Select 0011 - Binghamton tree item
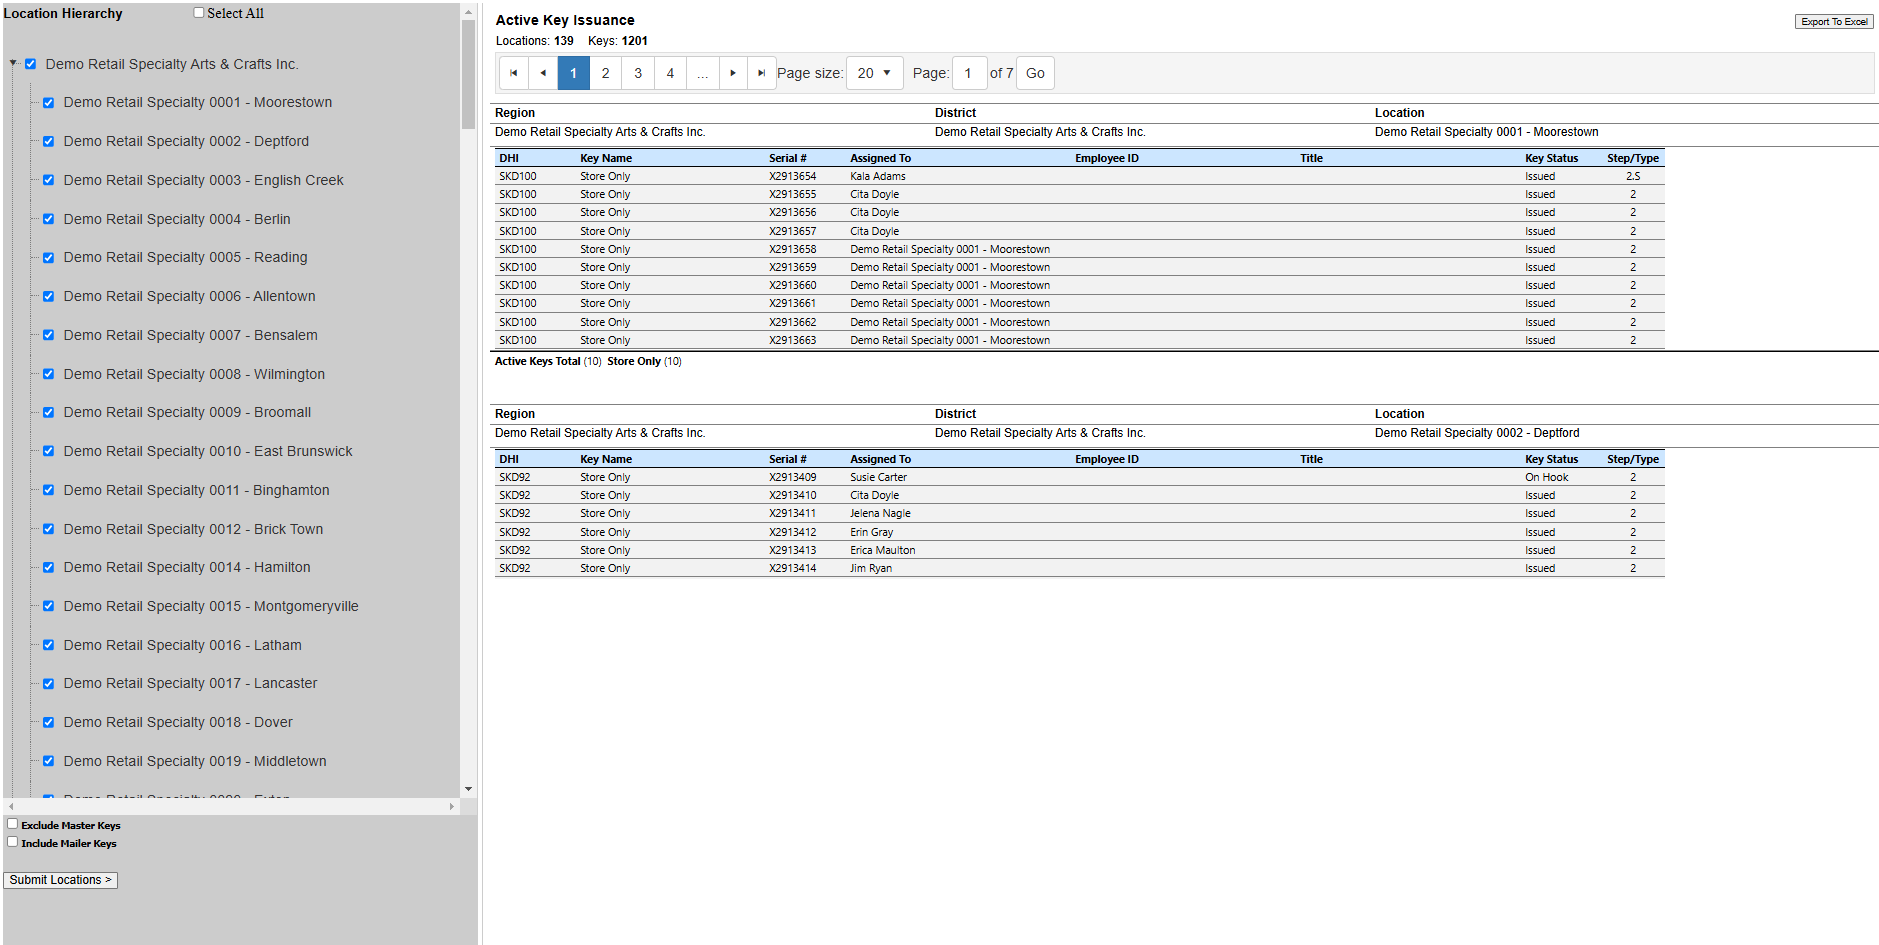The width and height of the screenshot is (1879, 945). [x=196, y=490]
